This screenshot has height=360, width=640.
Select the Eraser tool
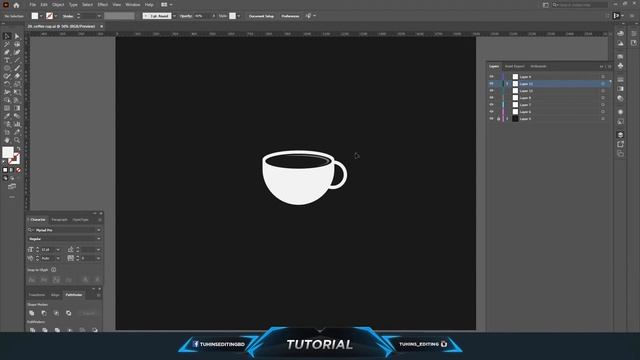[17, 76]
